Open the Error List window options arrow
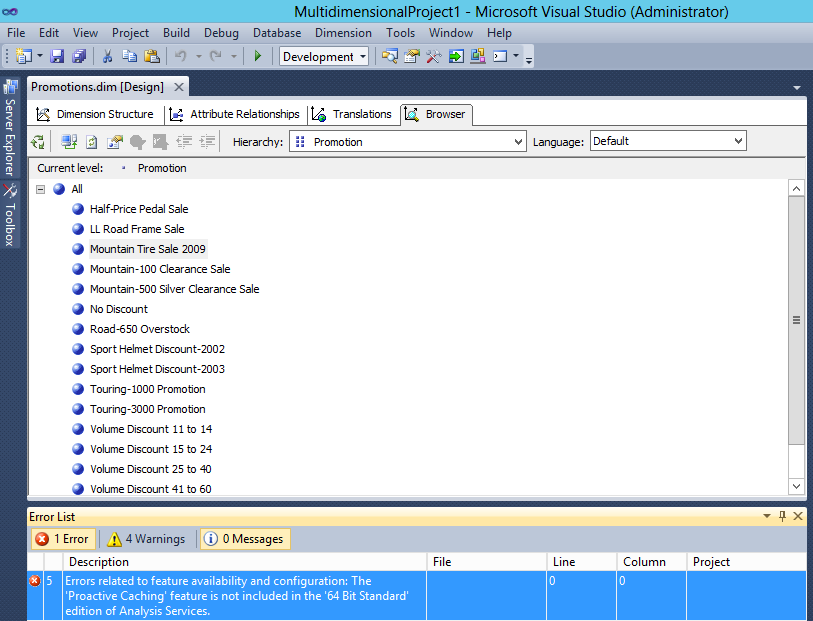Screen dimensions: 813x621 point(767,516)
